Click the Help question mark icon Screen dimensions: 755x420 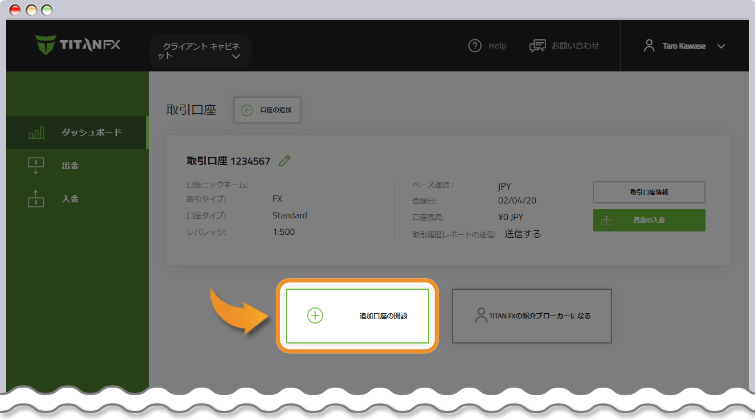[x=474, y=46]
